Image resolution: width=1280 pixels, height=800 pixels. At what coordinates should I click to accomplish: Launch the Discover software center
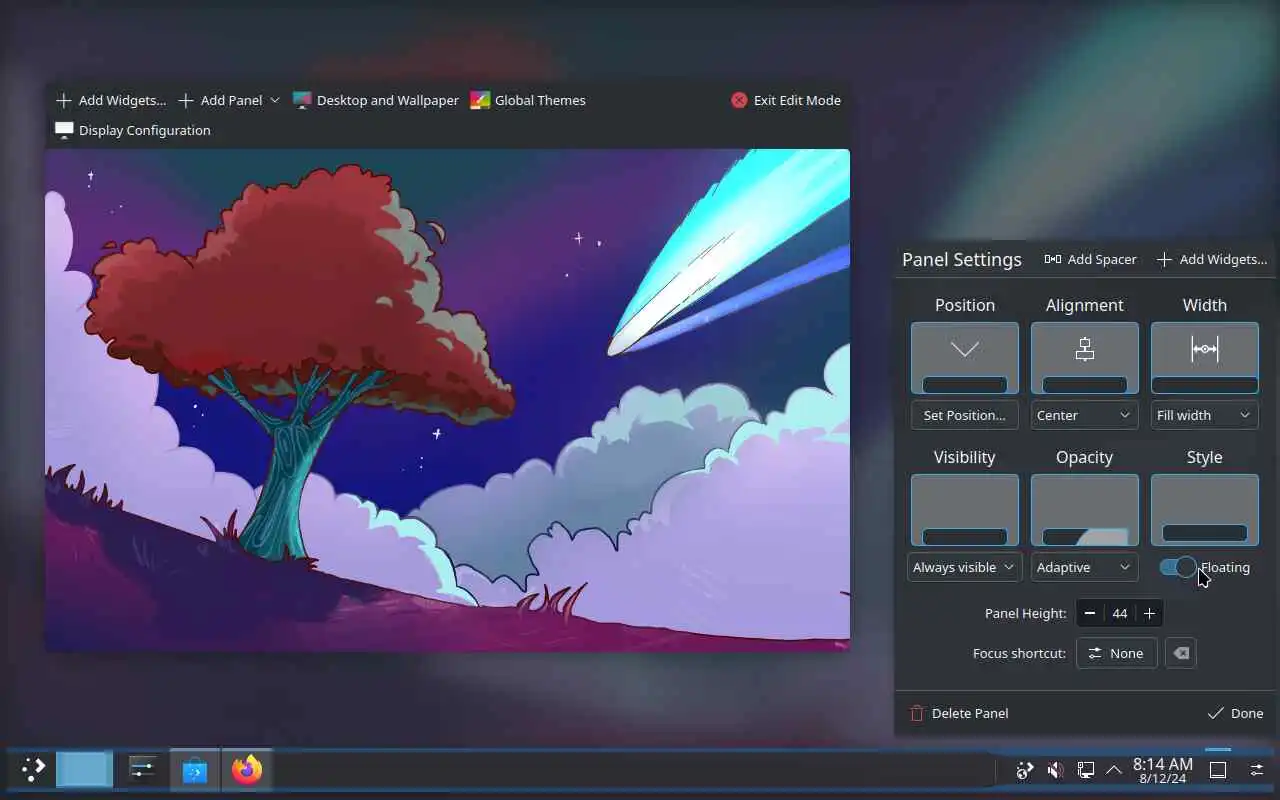(194, 769)
